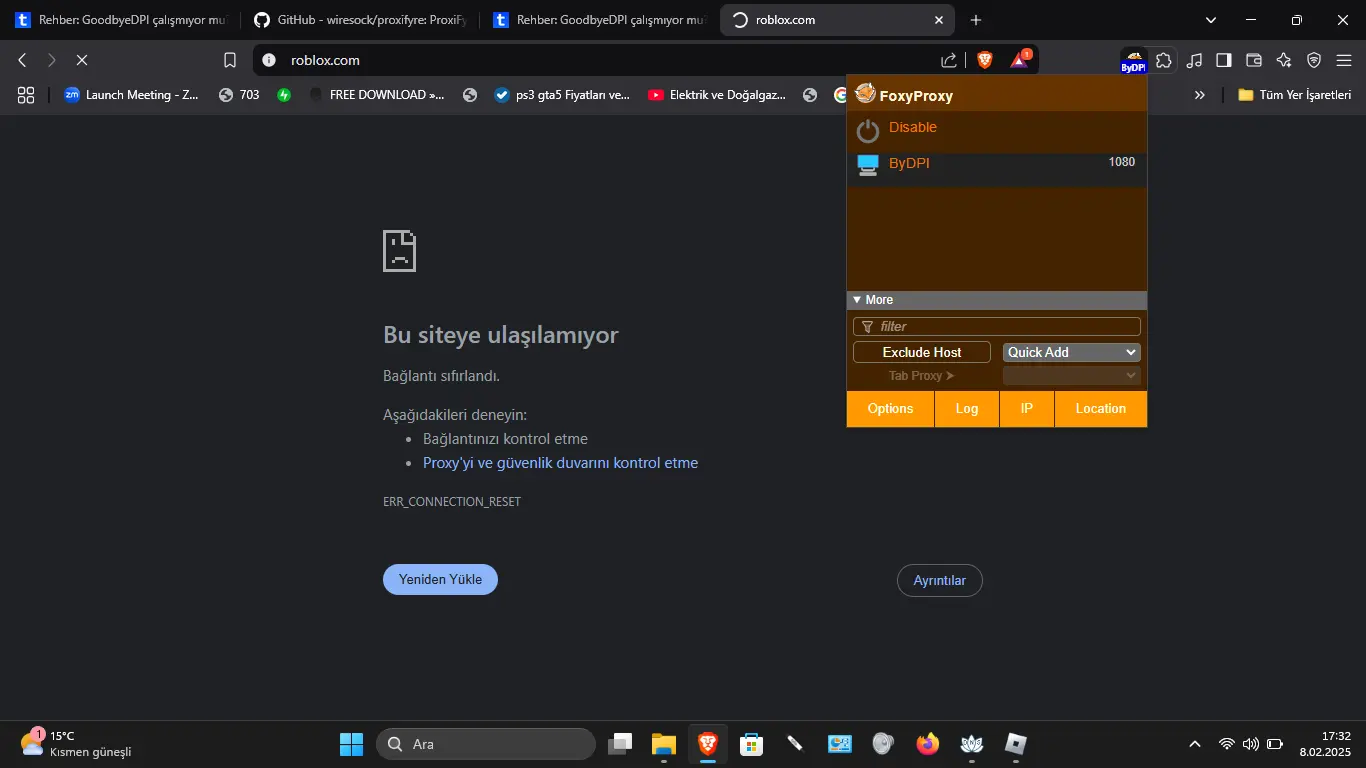Open the Tüm Yer İşaretleri bookmarks folder
Screen dimensions: 1366x768
(x=1294, y=95)
